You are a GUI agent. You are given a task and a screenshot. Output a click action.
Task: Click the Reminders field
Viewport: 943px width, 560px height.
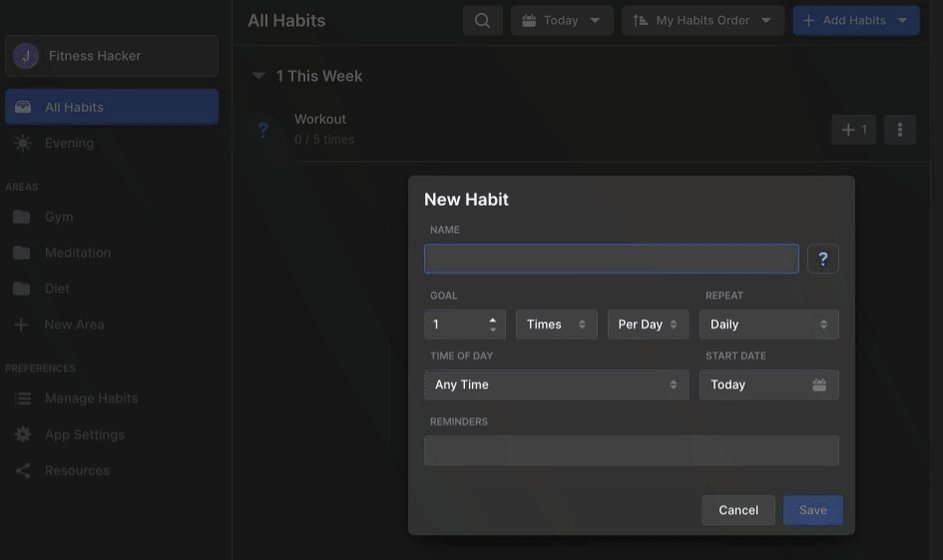click(631, 451)
